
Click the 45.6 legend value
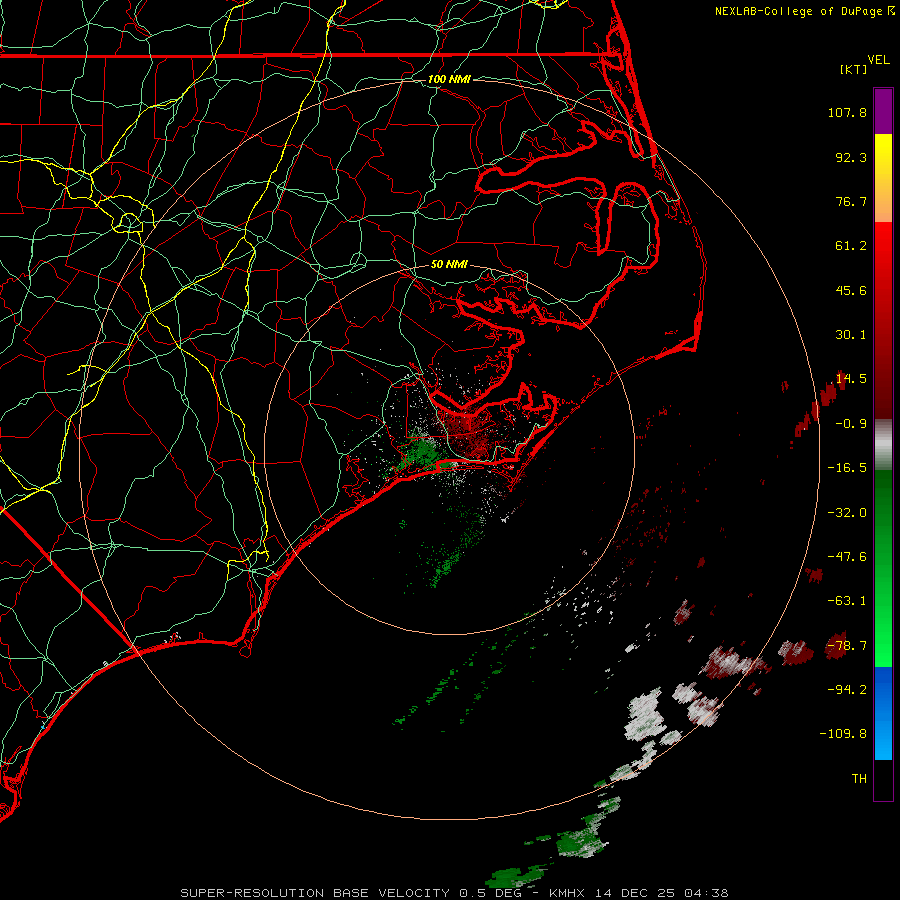[851, 290]
